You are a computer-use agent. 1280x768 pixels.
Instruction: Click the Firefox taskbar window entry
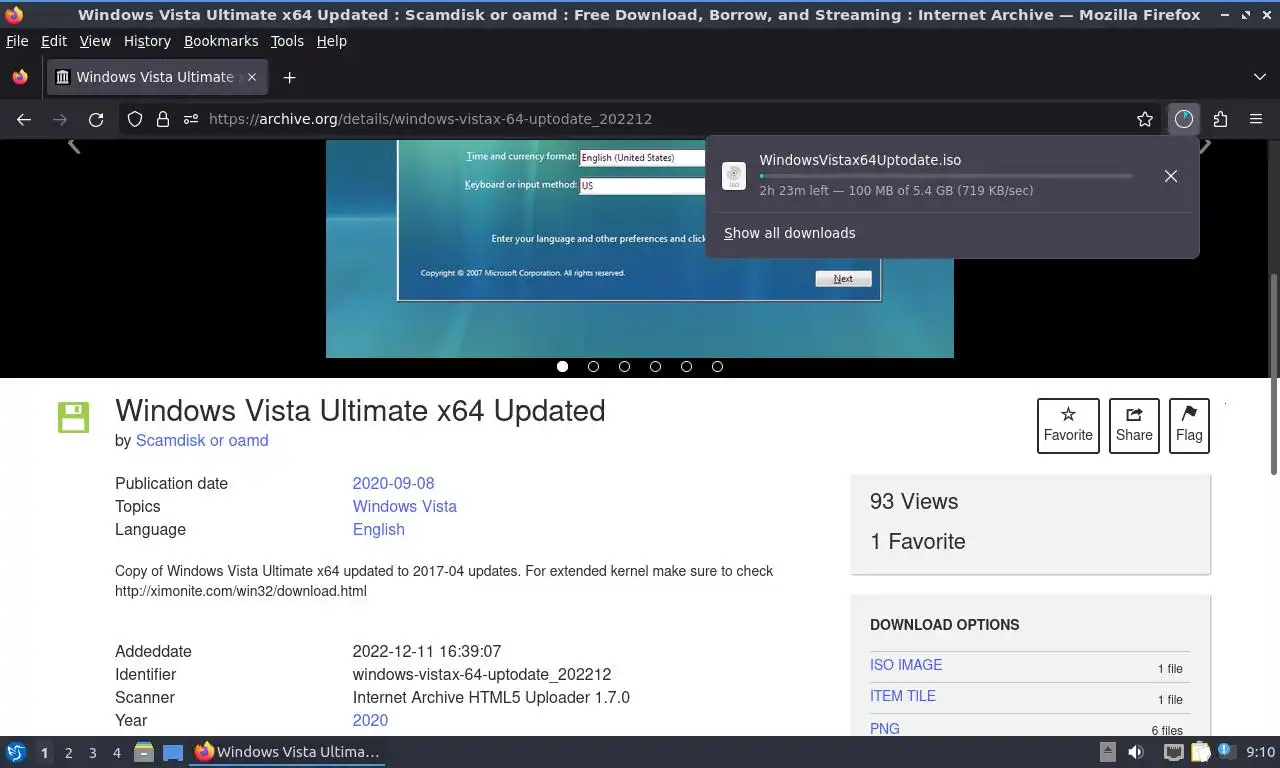287,752
